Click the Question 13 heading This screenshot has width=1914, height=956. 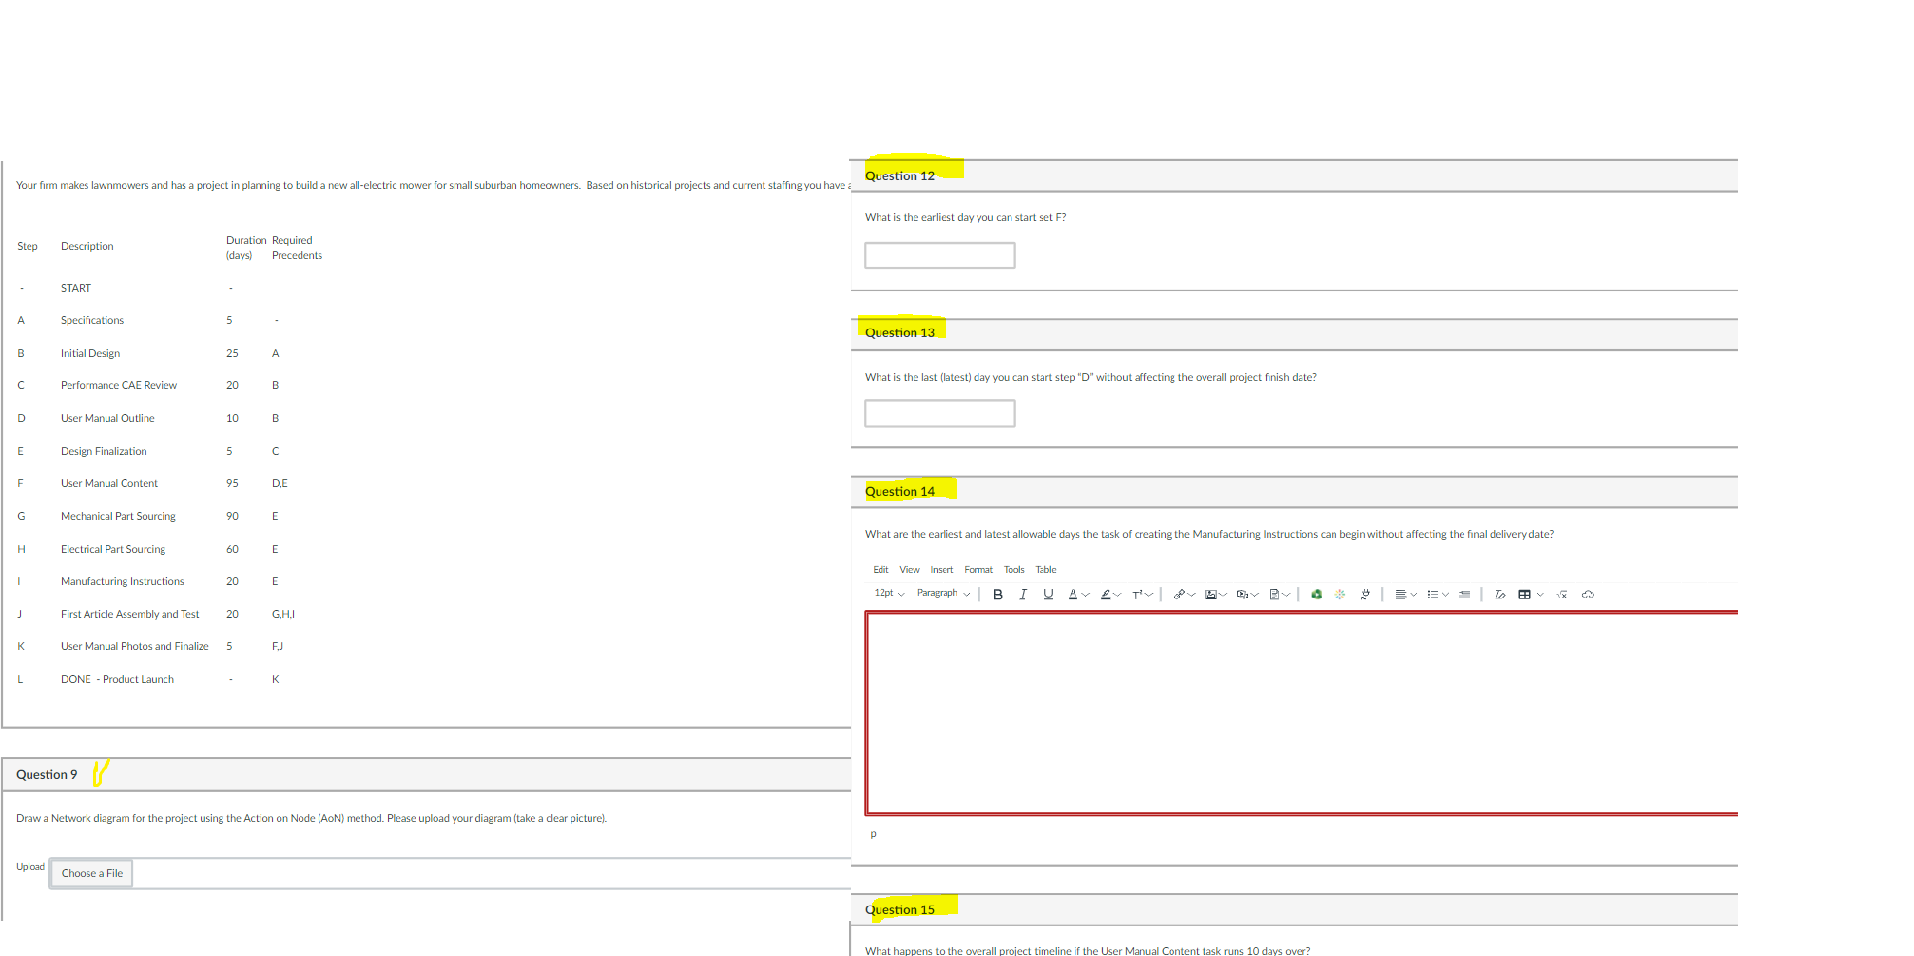900,333
